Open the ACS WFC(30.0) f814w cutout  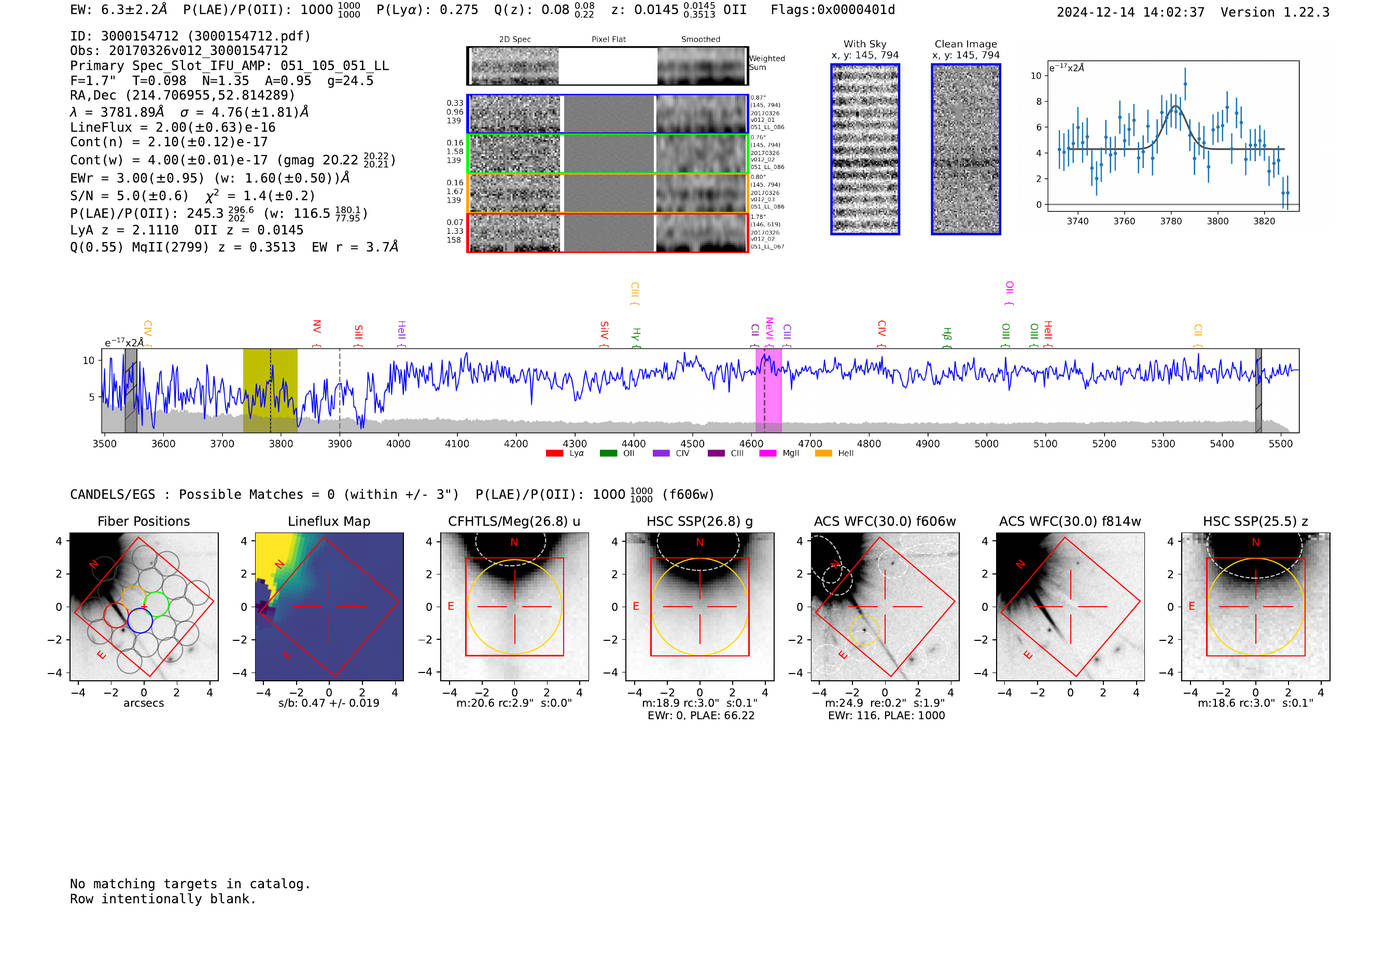click(x=1070, y=606)
